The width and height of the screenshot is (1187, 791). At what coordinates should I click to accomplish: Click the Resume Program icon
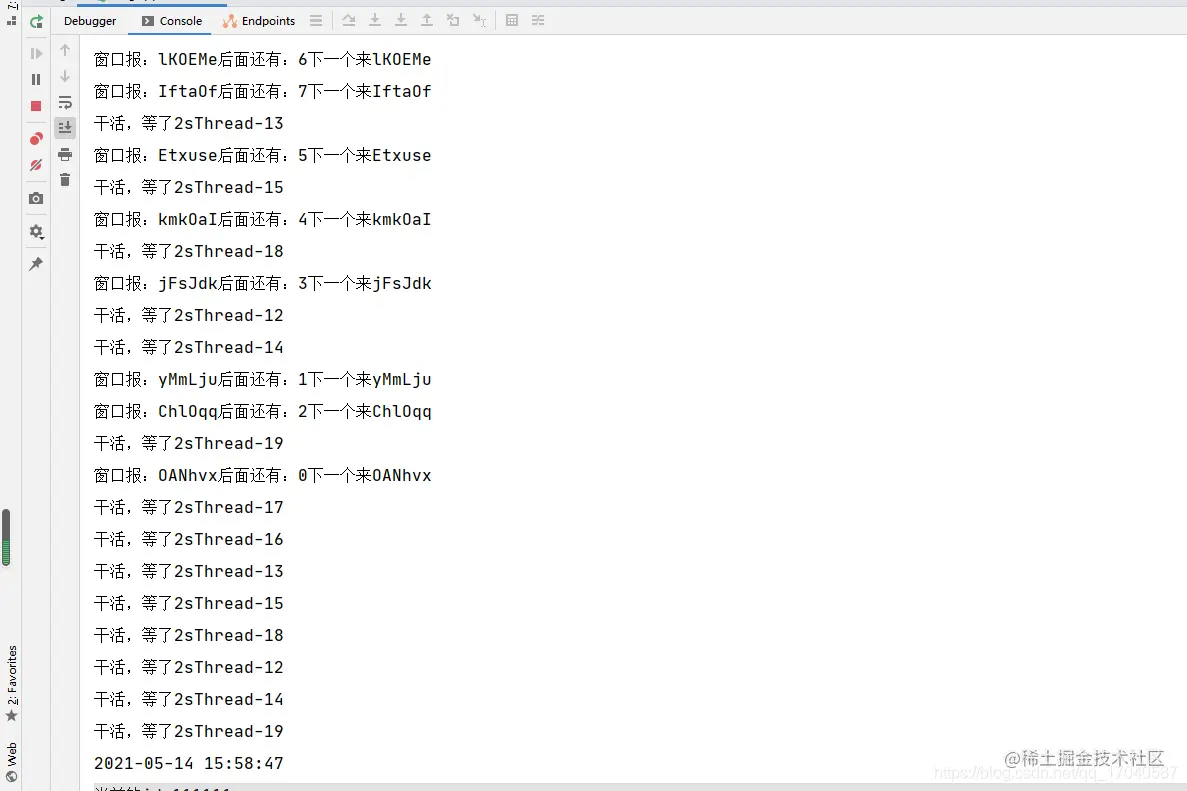pos(36,53)
